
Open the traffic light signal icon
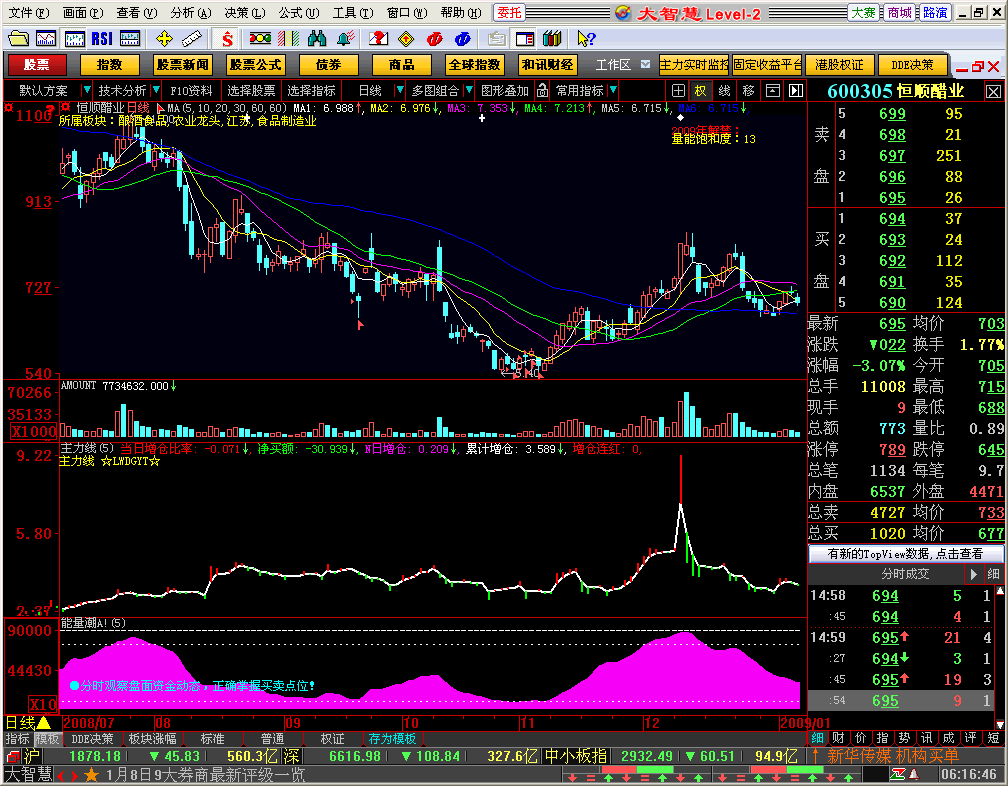pyautogui.click(x=260, y=39)
